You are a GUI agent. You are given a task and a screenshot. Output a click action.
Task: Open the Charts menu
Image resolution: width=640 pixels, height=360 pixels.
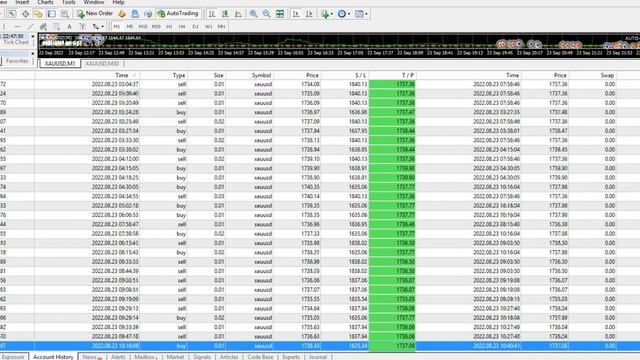(x=45, y=2)
